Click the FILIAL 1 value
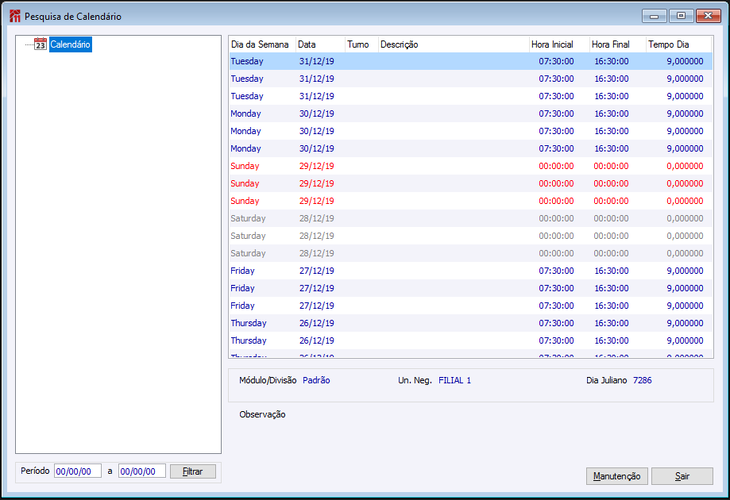 pyautogui.click(x=454, y=380)
